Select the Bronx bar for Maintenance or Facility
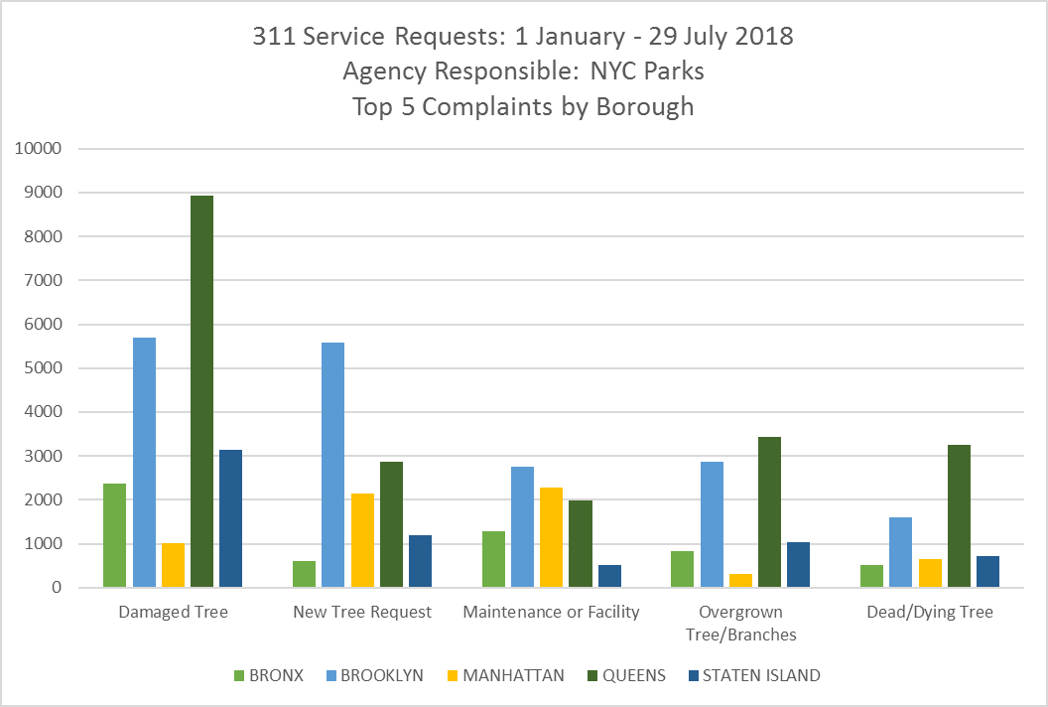The height and width of the screenshot is (707, 1048). 493,559
